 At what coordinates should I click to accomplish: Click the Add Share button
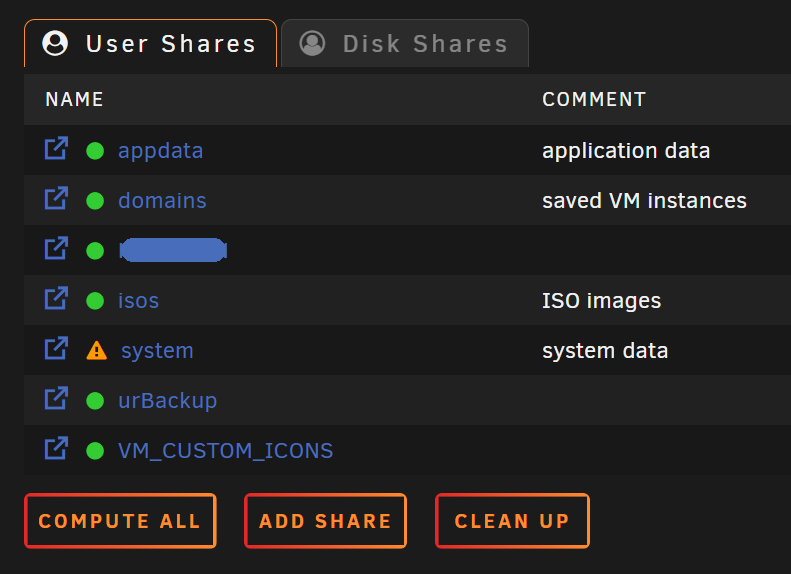pyautogui.click(x=325, y=521)
